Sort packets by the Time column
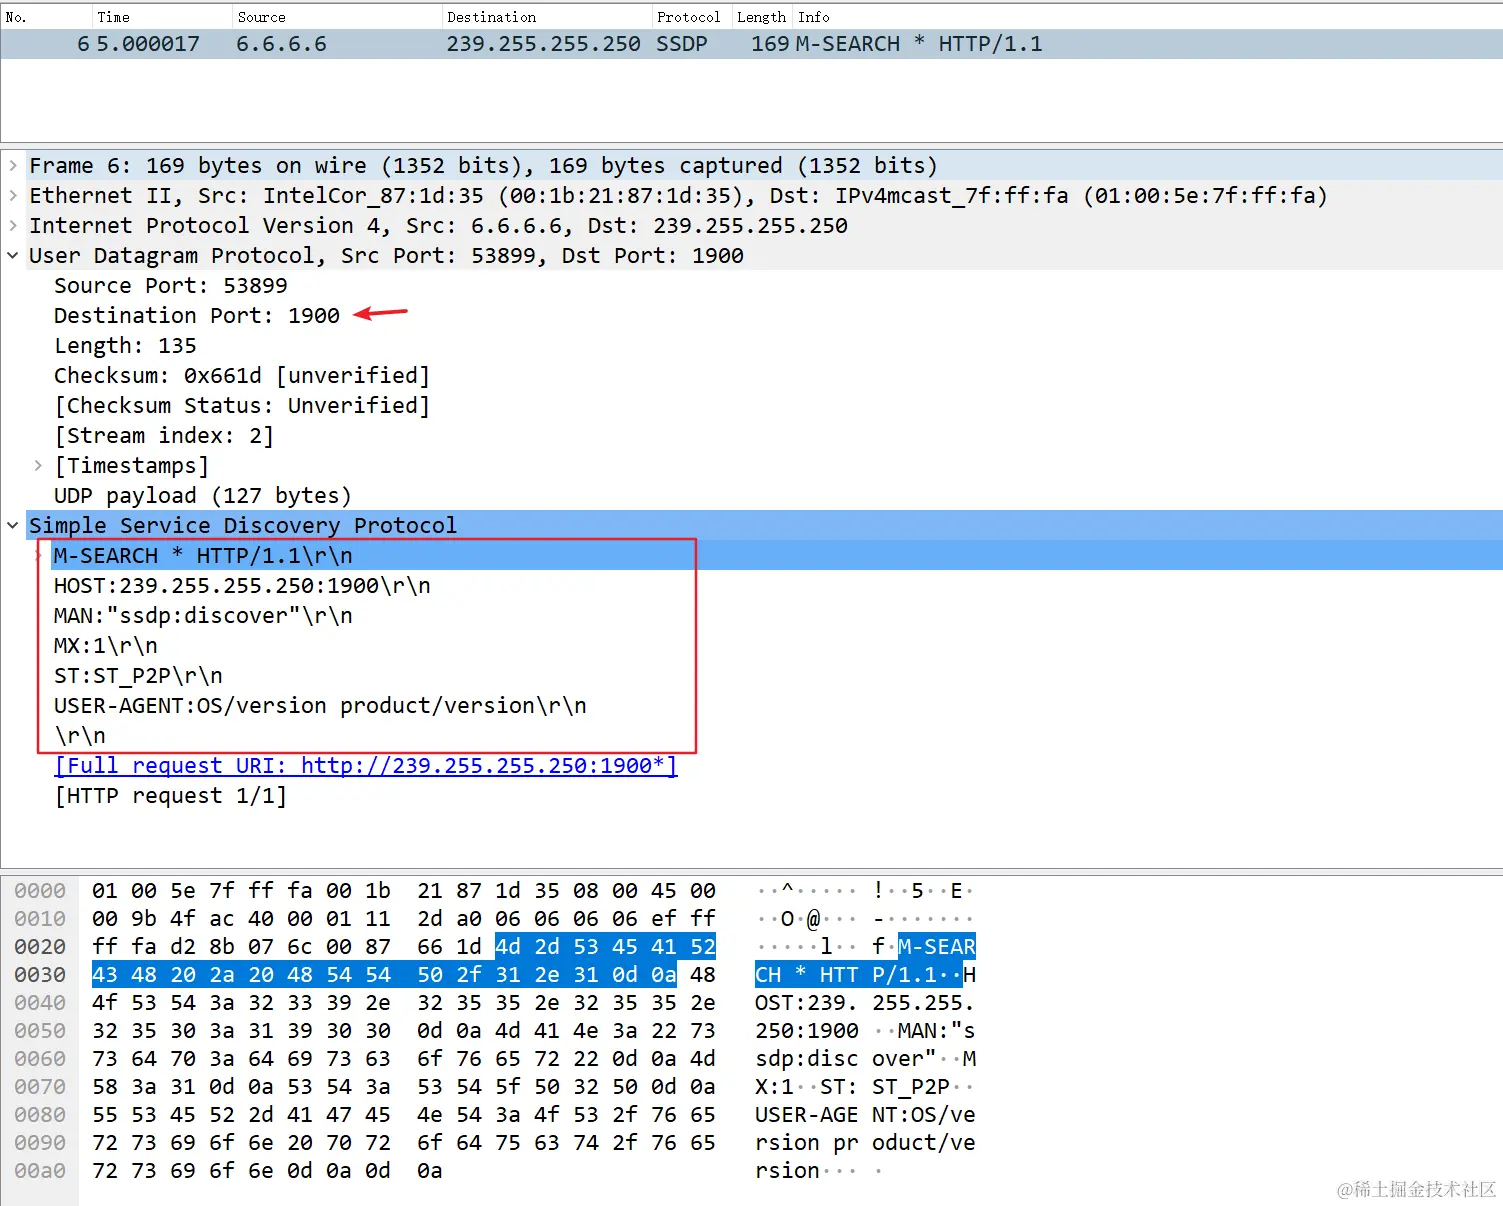This screenshot has height=1206, width=1503. (x=162, y=17)
